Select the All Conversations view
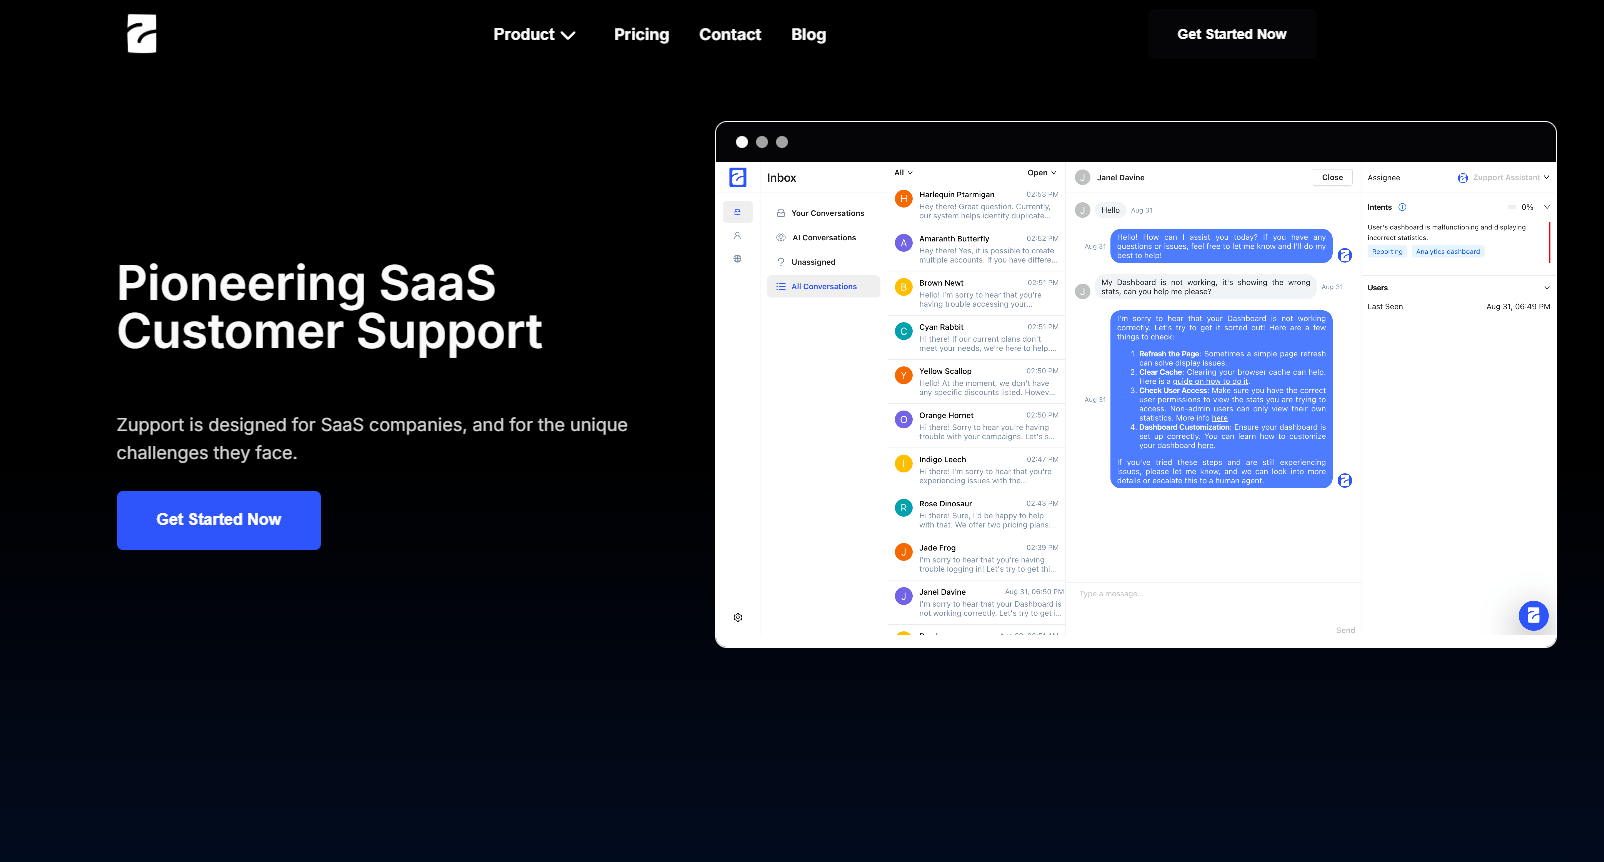Viewport: 1604px width, 862px height. click(823, 286)
